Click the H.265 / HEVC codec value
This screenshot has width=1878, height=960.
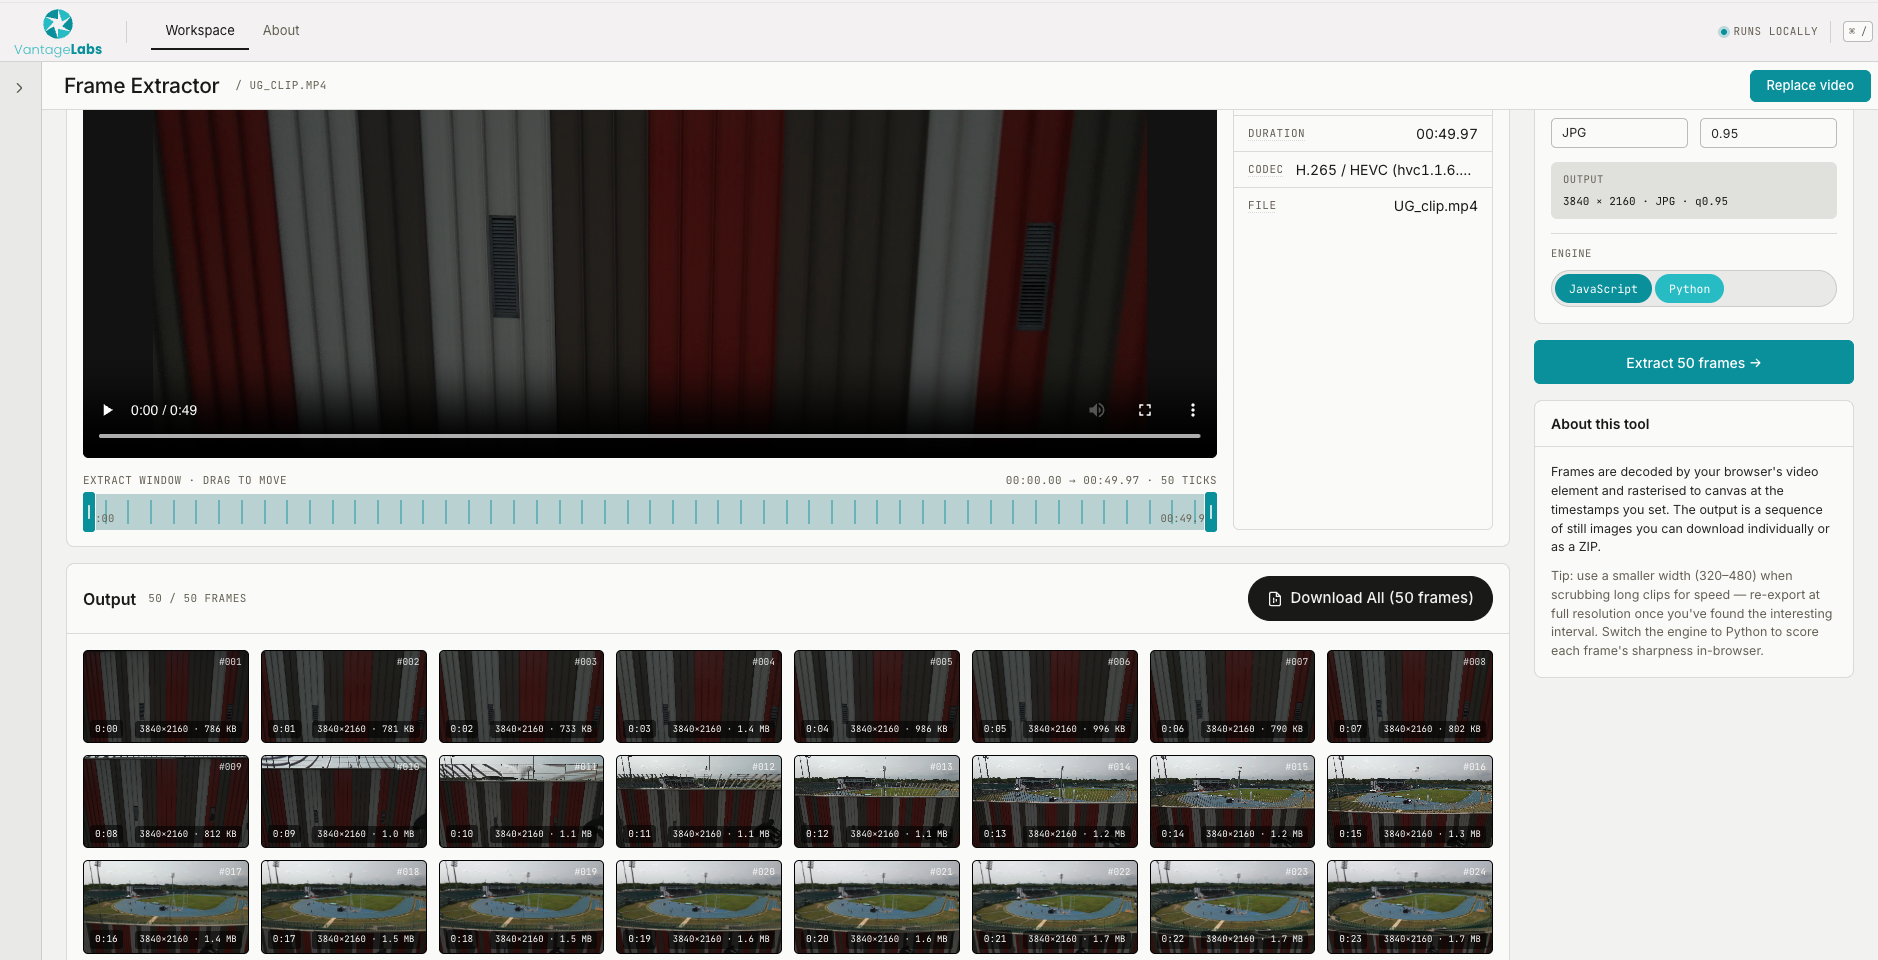pos(1383,170)
